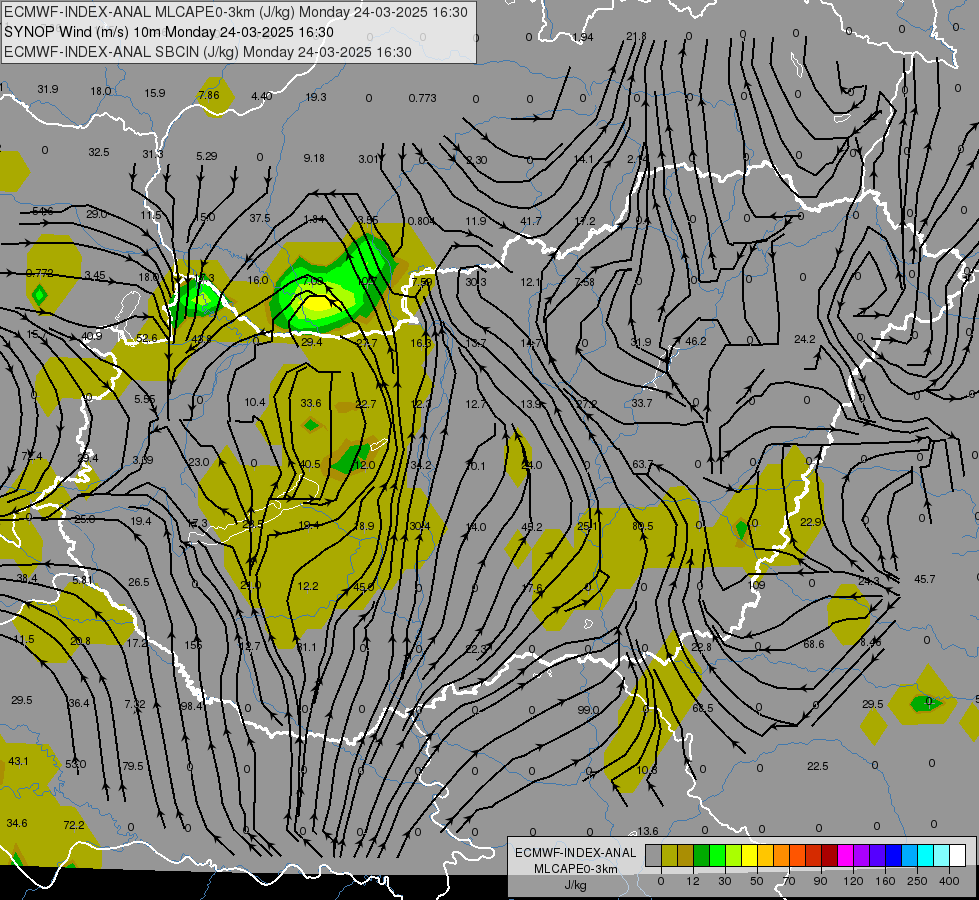Click the 7.86 value on the map
This screenshot has height=900, width=979.
pyautogui.click(x=209, y=95)
